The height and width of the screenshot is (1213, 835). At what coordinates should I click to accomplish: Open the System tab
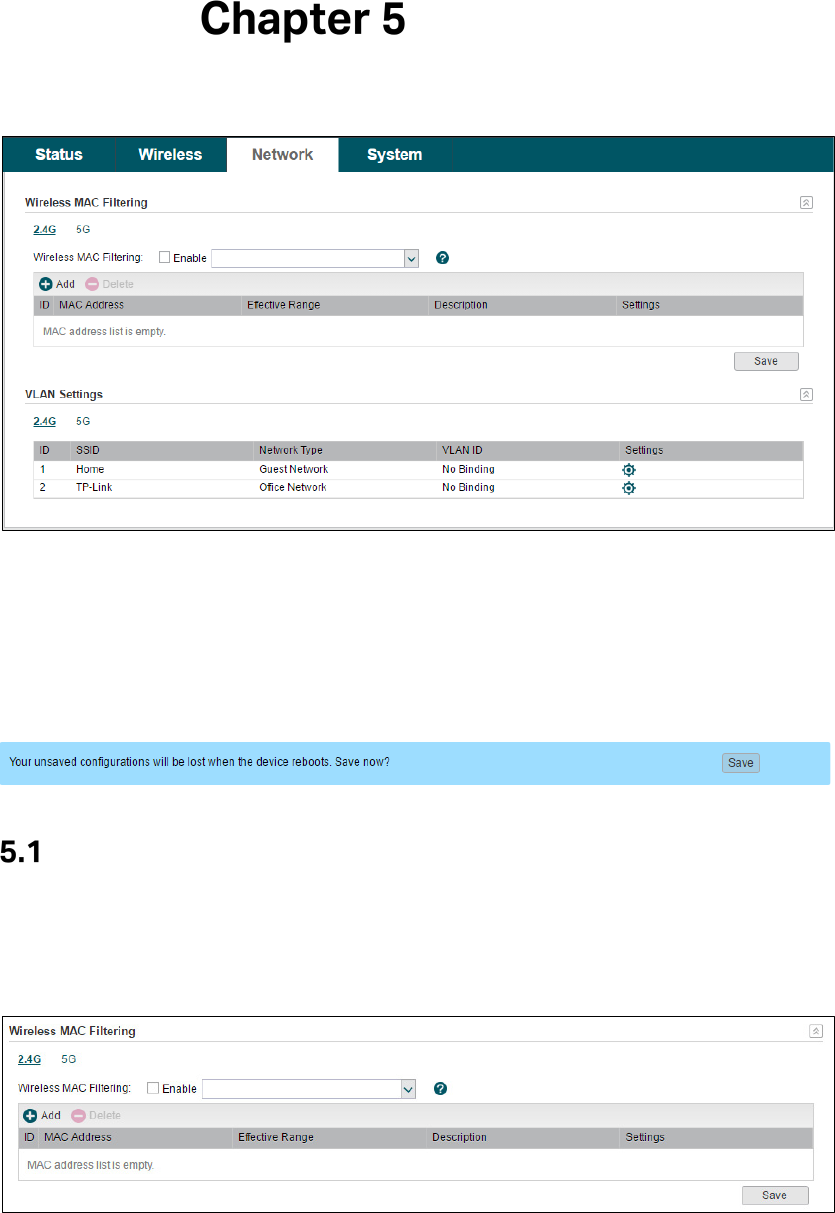click(x=394, y=155)
